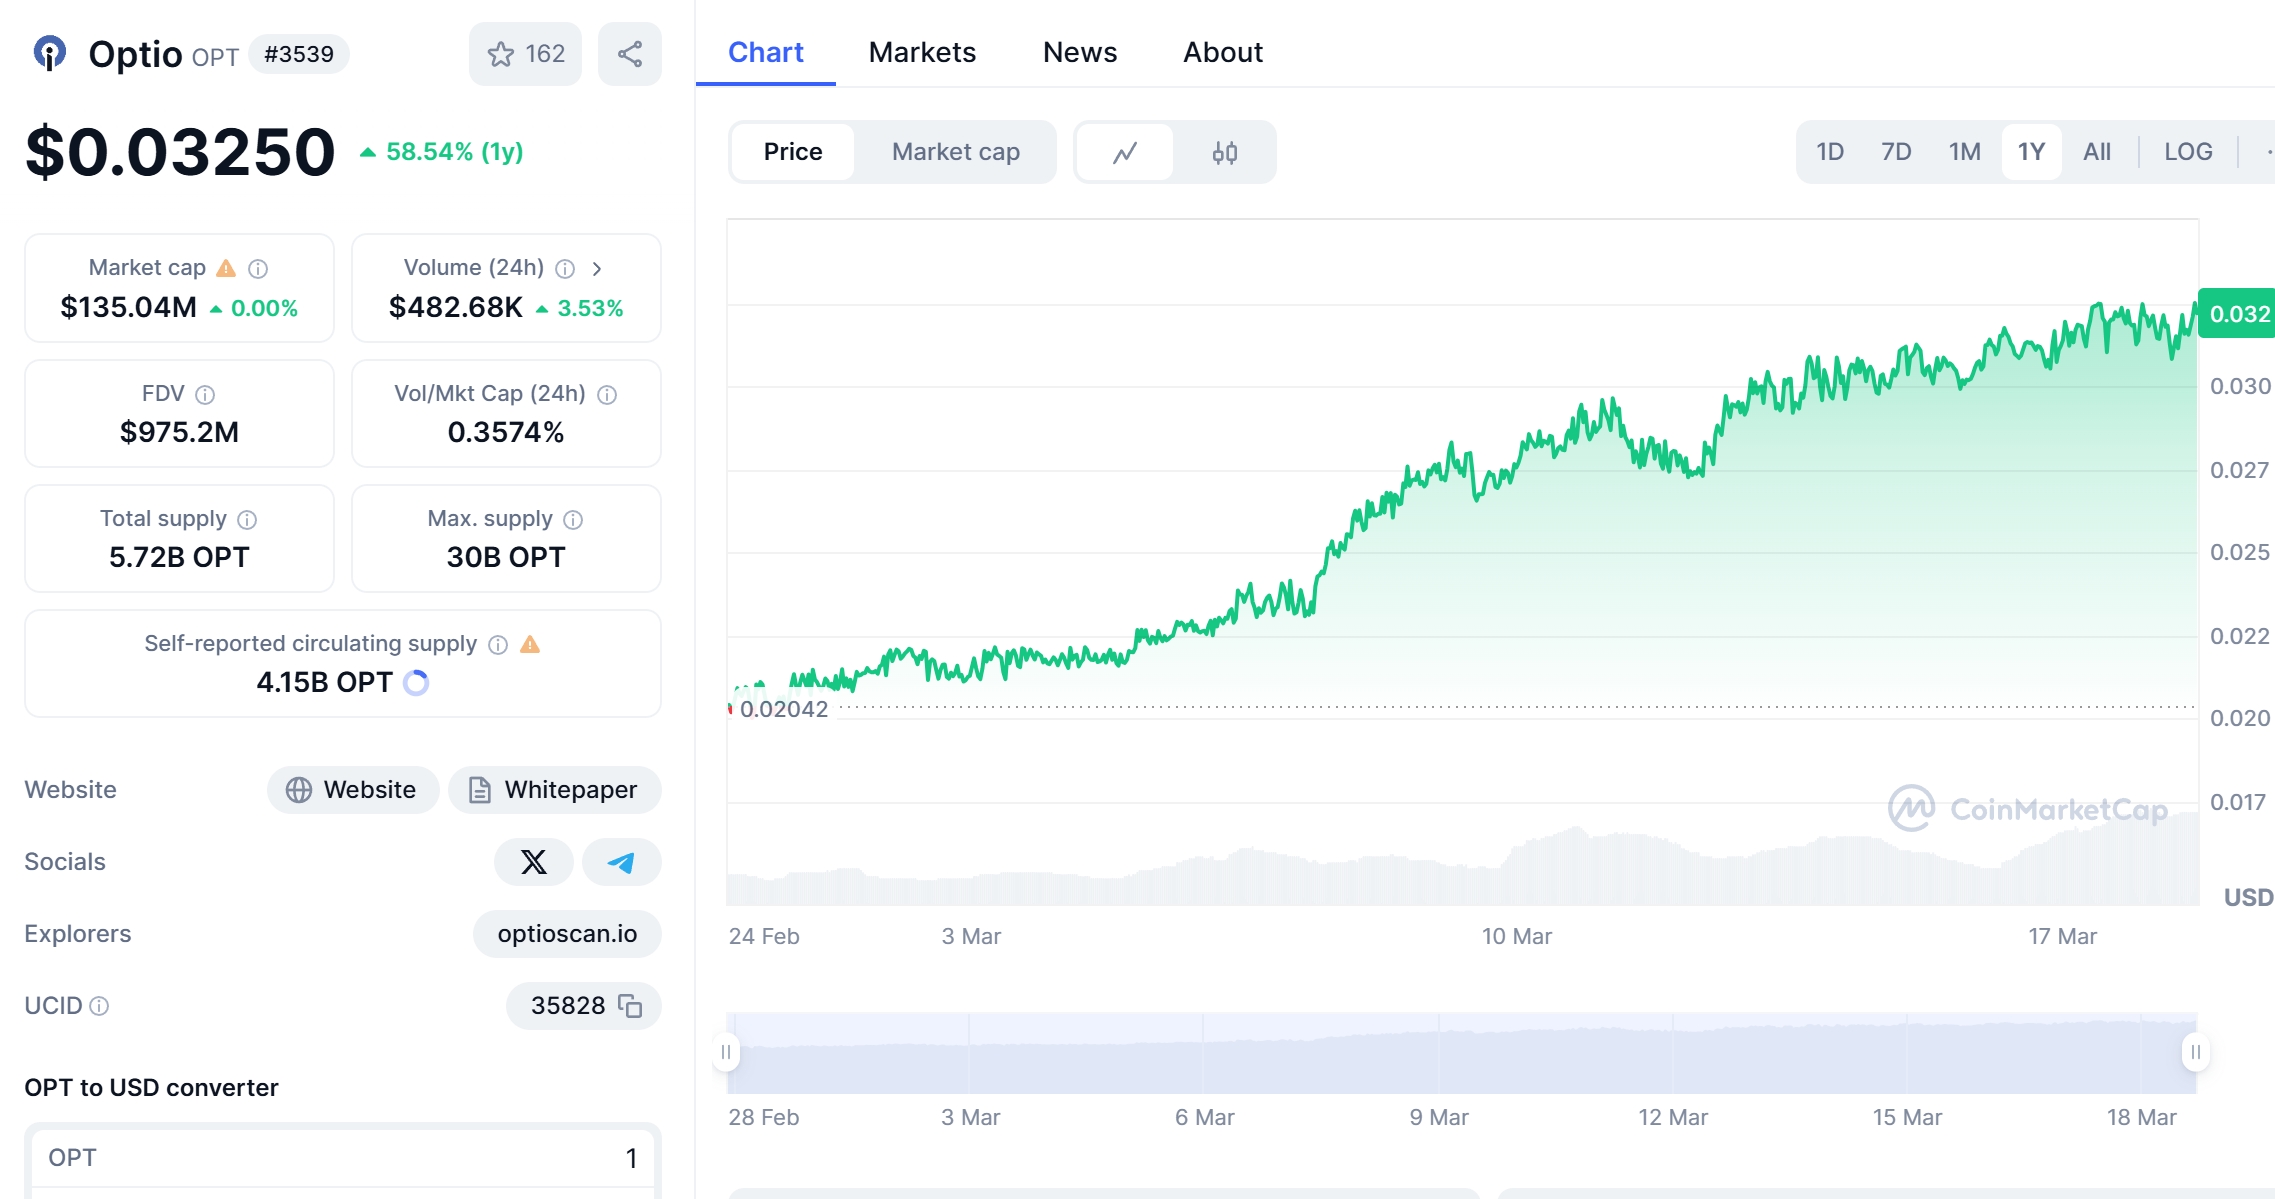Click the 0.032 current price label

(2238, 314)
